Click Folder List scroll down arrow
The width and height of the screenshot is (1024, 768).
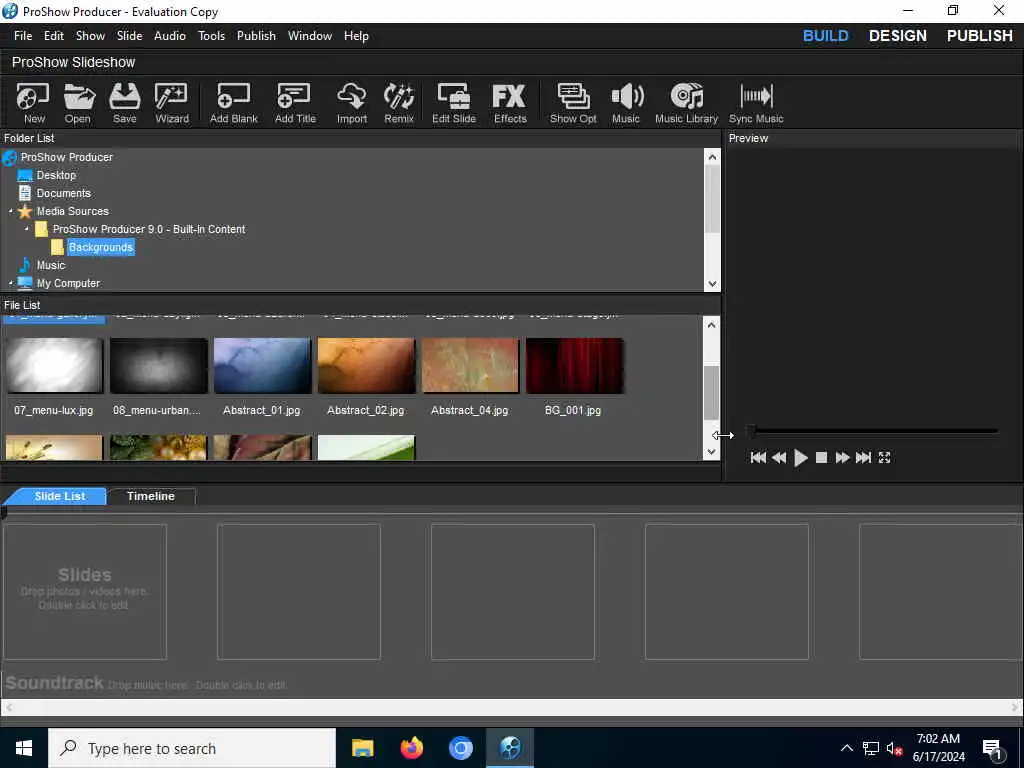point(712,284)
